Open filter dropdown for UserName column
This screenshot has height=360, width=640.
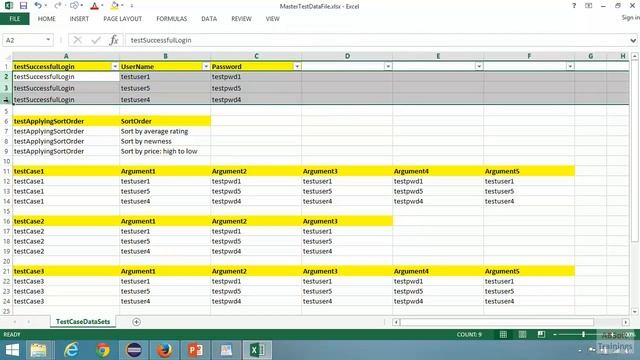(x=206, y=67)
